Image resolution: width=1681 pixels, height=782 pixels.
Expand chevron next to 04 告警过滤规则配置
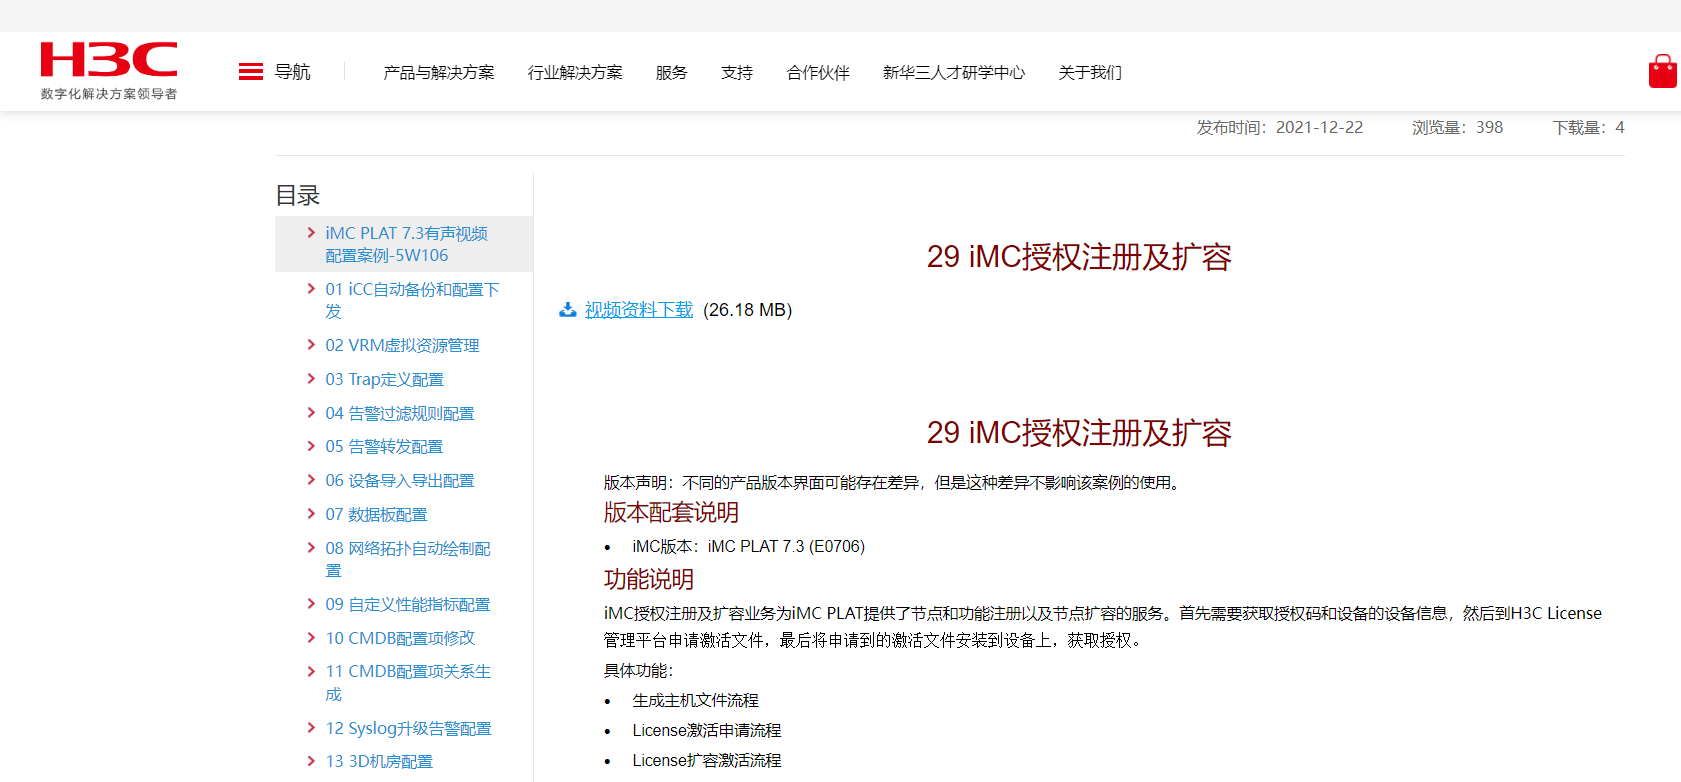click(x=311, y=413)
